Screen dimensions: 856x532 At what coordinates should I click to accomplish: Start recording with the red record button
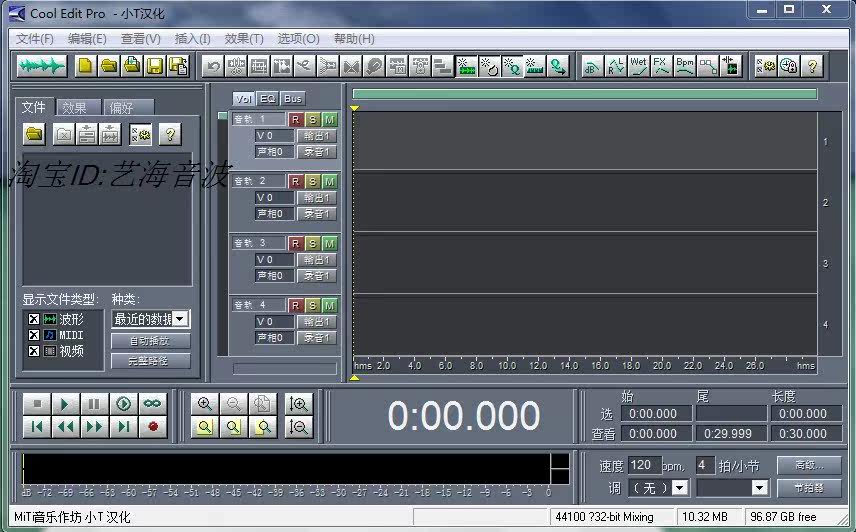pyautogui.click(x=152, y=427)
